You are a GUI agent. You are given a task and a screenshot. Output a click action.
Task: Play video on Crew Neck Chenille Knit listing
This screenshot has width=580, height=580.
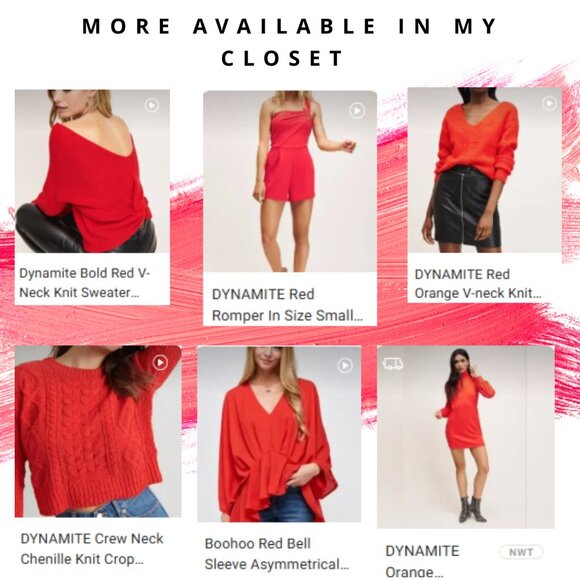(160, 362)
